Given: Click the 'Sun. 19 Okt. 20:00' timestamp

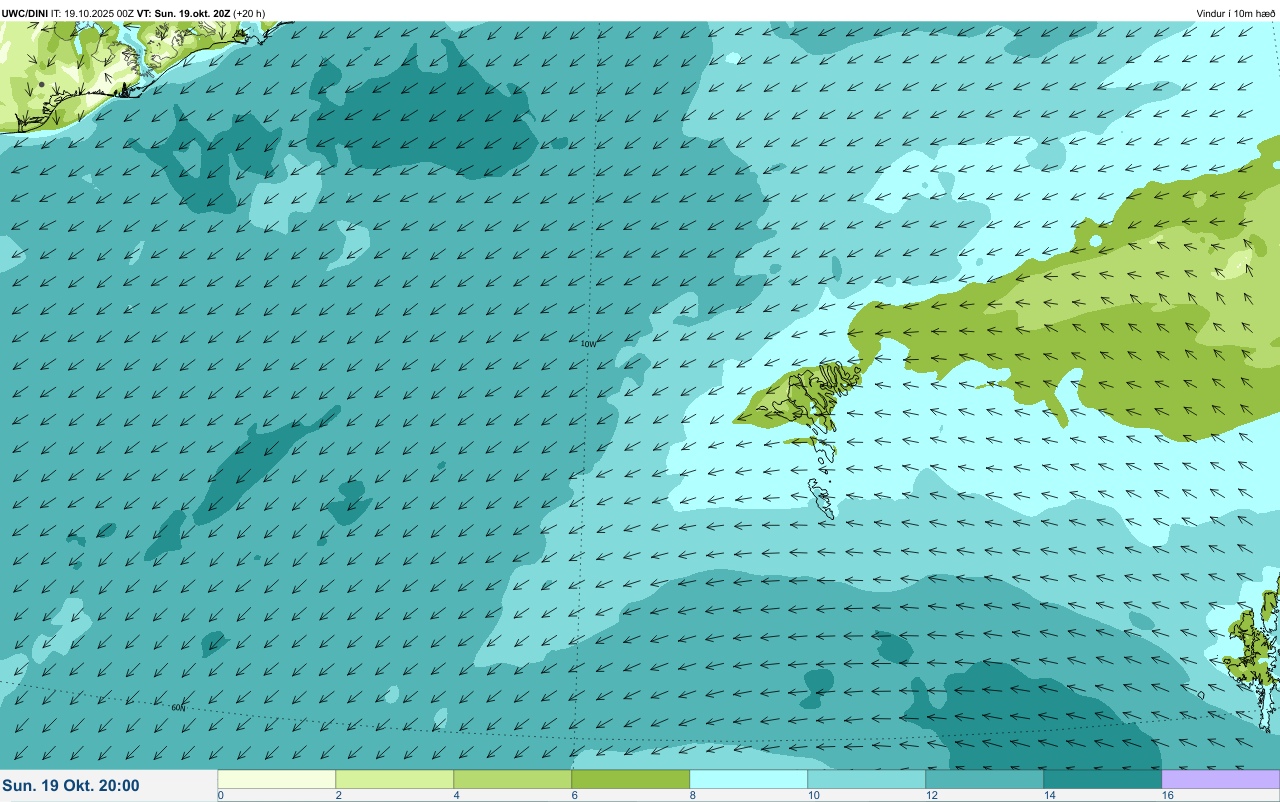Looking at the screenshot, I should [71, 786].
